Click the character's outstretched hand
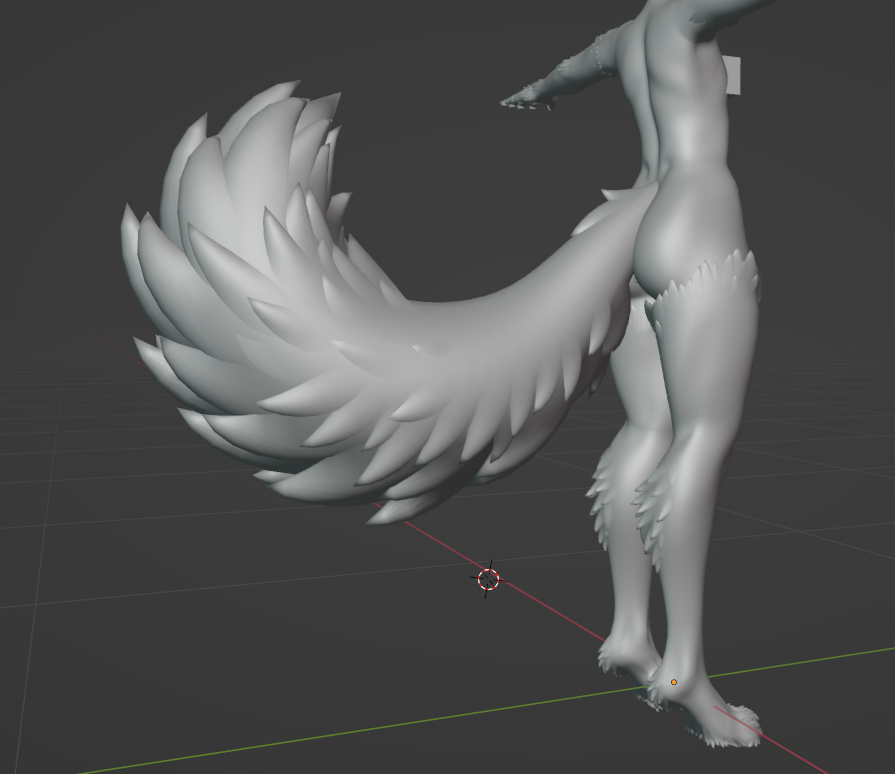 pos(524,97)
